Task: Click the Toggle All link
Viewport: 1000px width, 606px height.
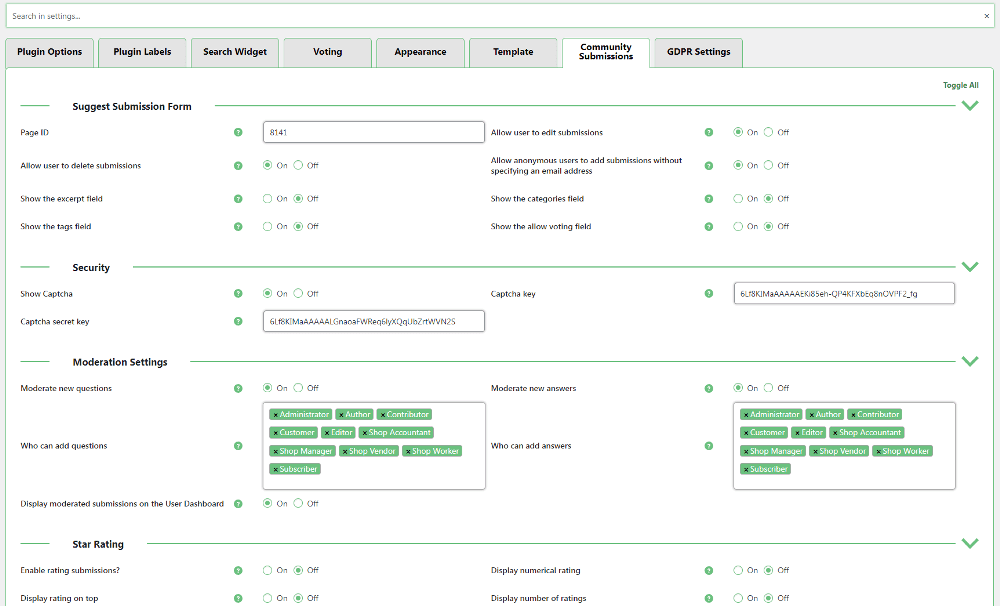Action: click(x=960, y=86)
